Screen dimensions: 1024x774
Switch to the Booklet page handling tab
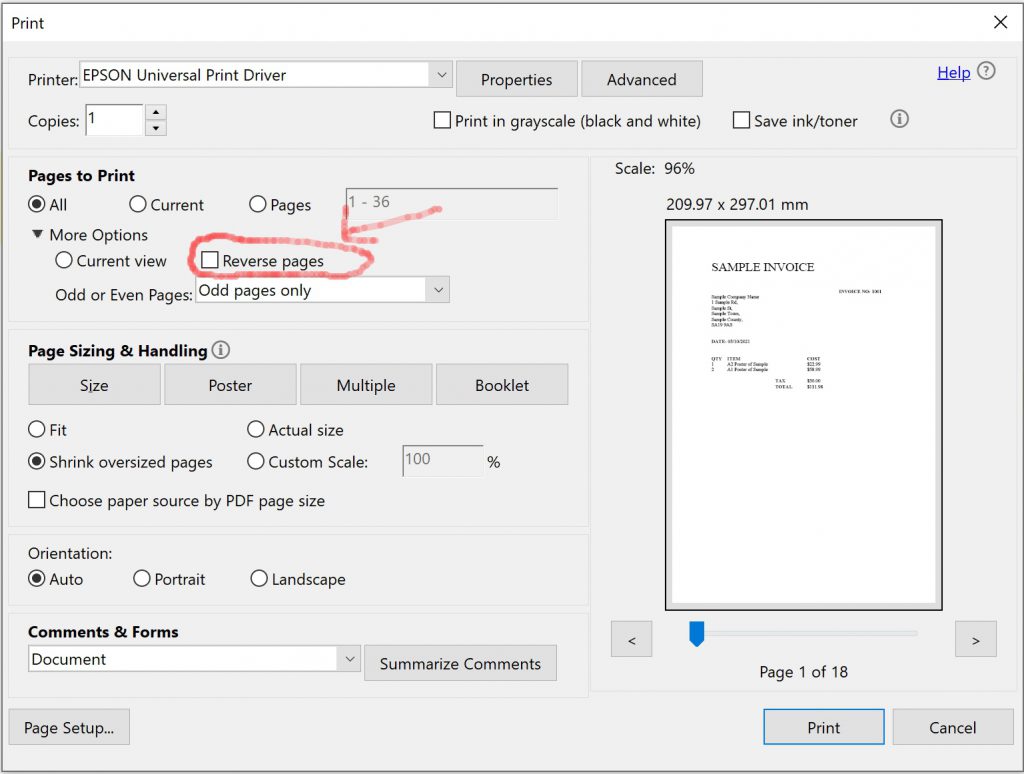pyautogui.click(x=502, y=384)
